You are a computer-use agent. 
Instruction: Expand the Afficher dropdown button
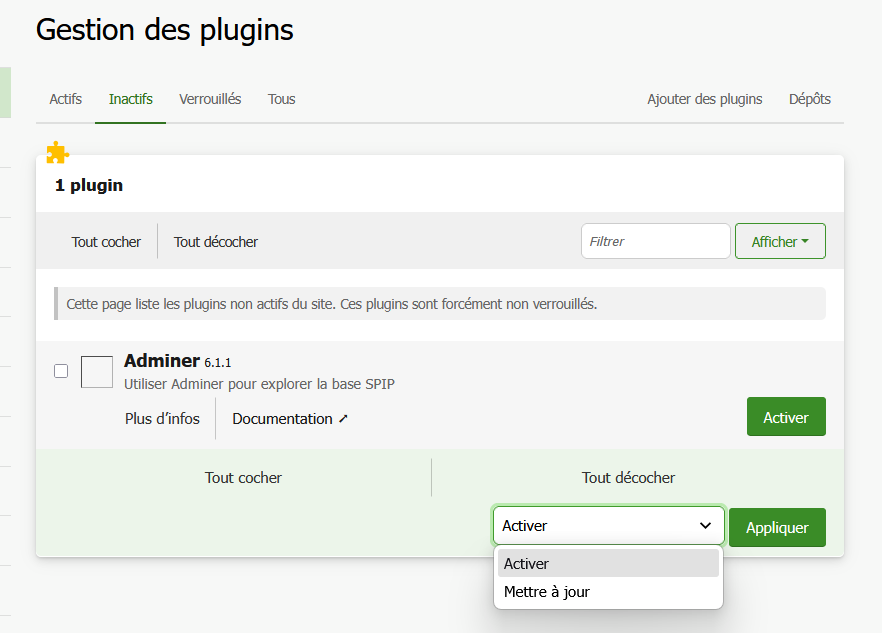(x=780, y=242)
